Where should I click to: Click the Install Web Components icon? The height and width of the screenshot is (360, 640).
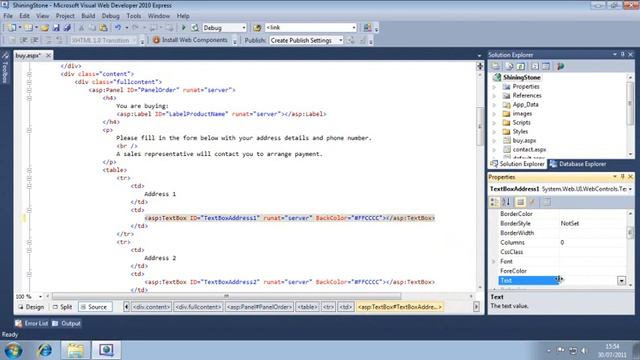pos(156,40)
